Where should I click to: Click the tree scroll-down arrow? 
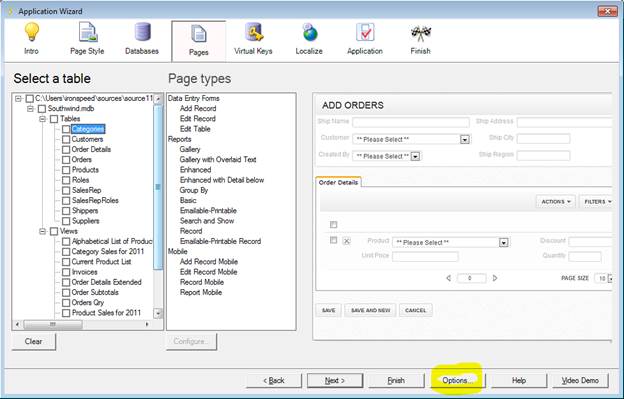158,313
